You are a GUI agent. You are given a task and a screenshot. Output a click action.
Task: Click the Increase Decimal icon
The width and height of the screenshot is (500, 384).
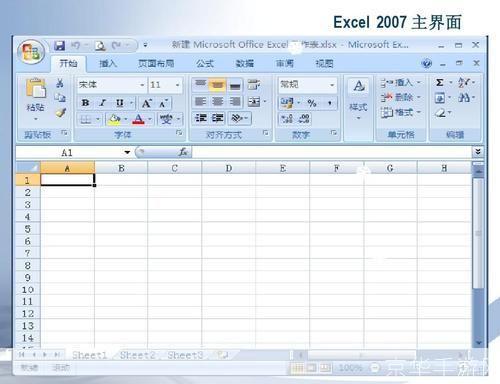pos(287,118)
